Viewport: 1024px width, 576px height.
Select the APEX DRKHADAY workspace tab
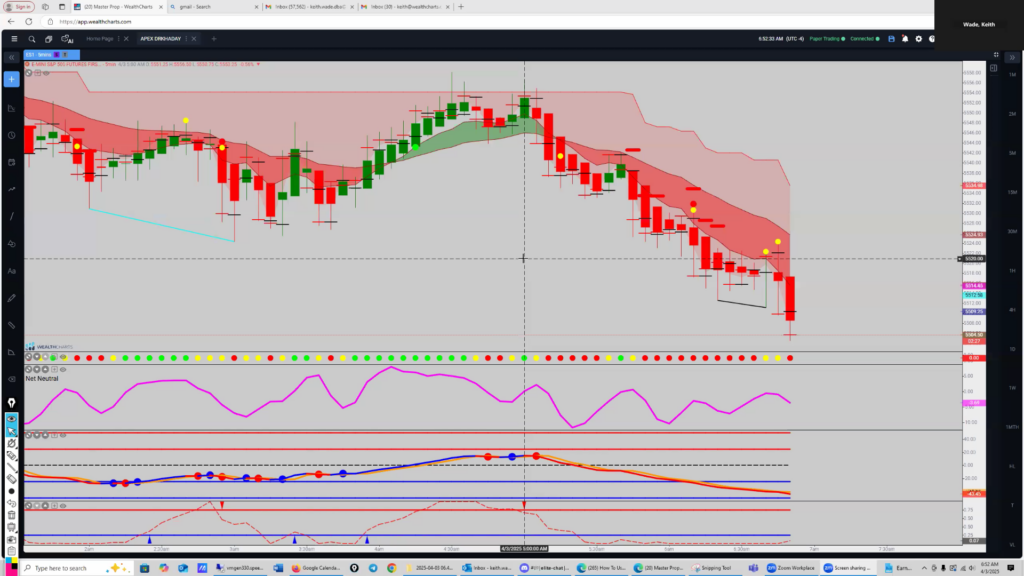click(x=161, y=39)
